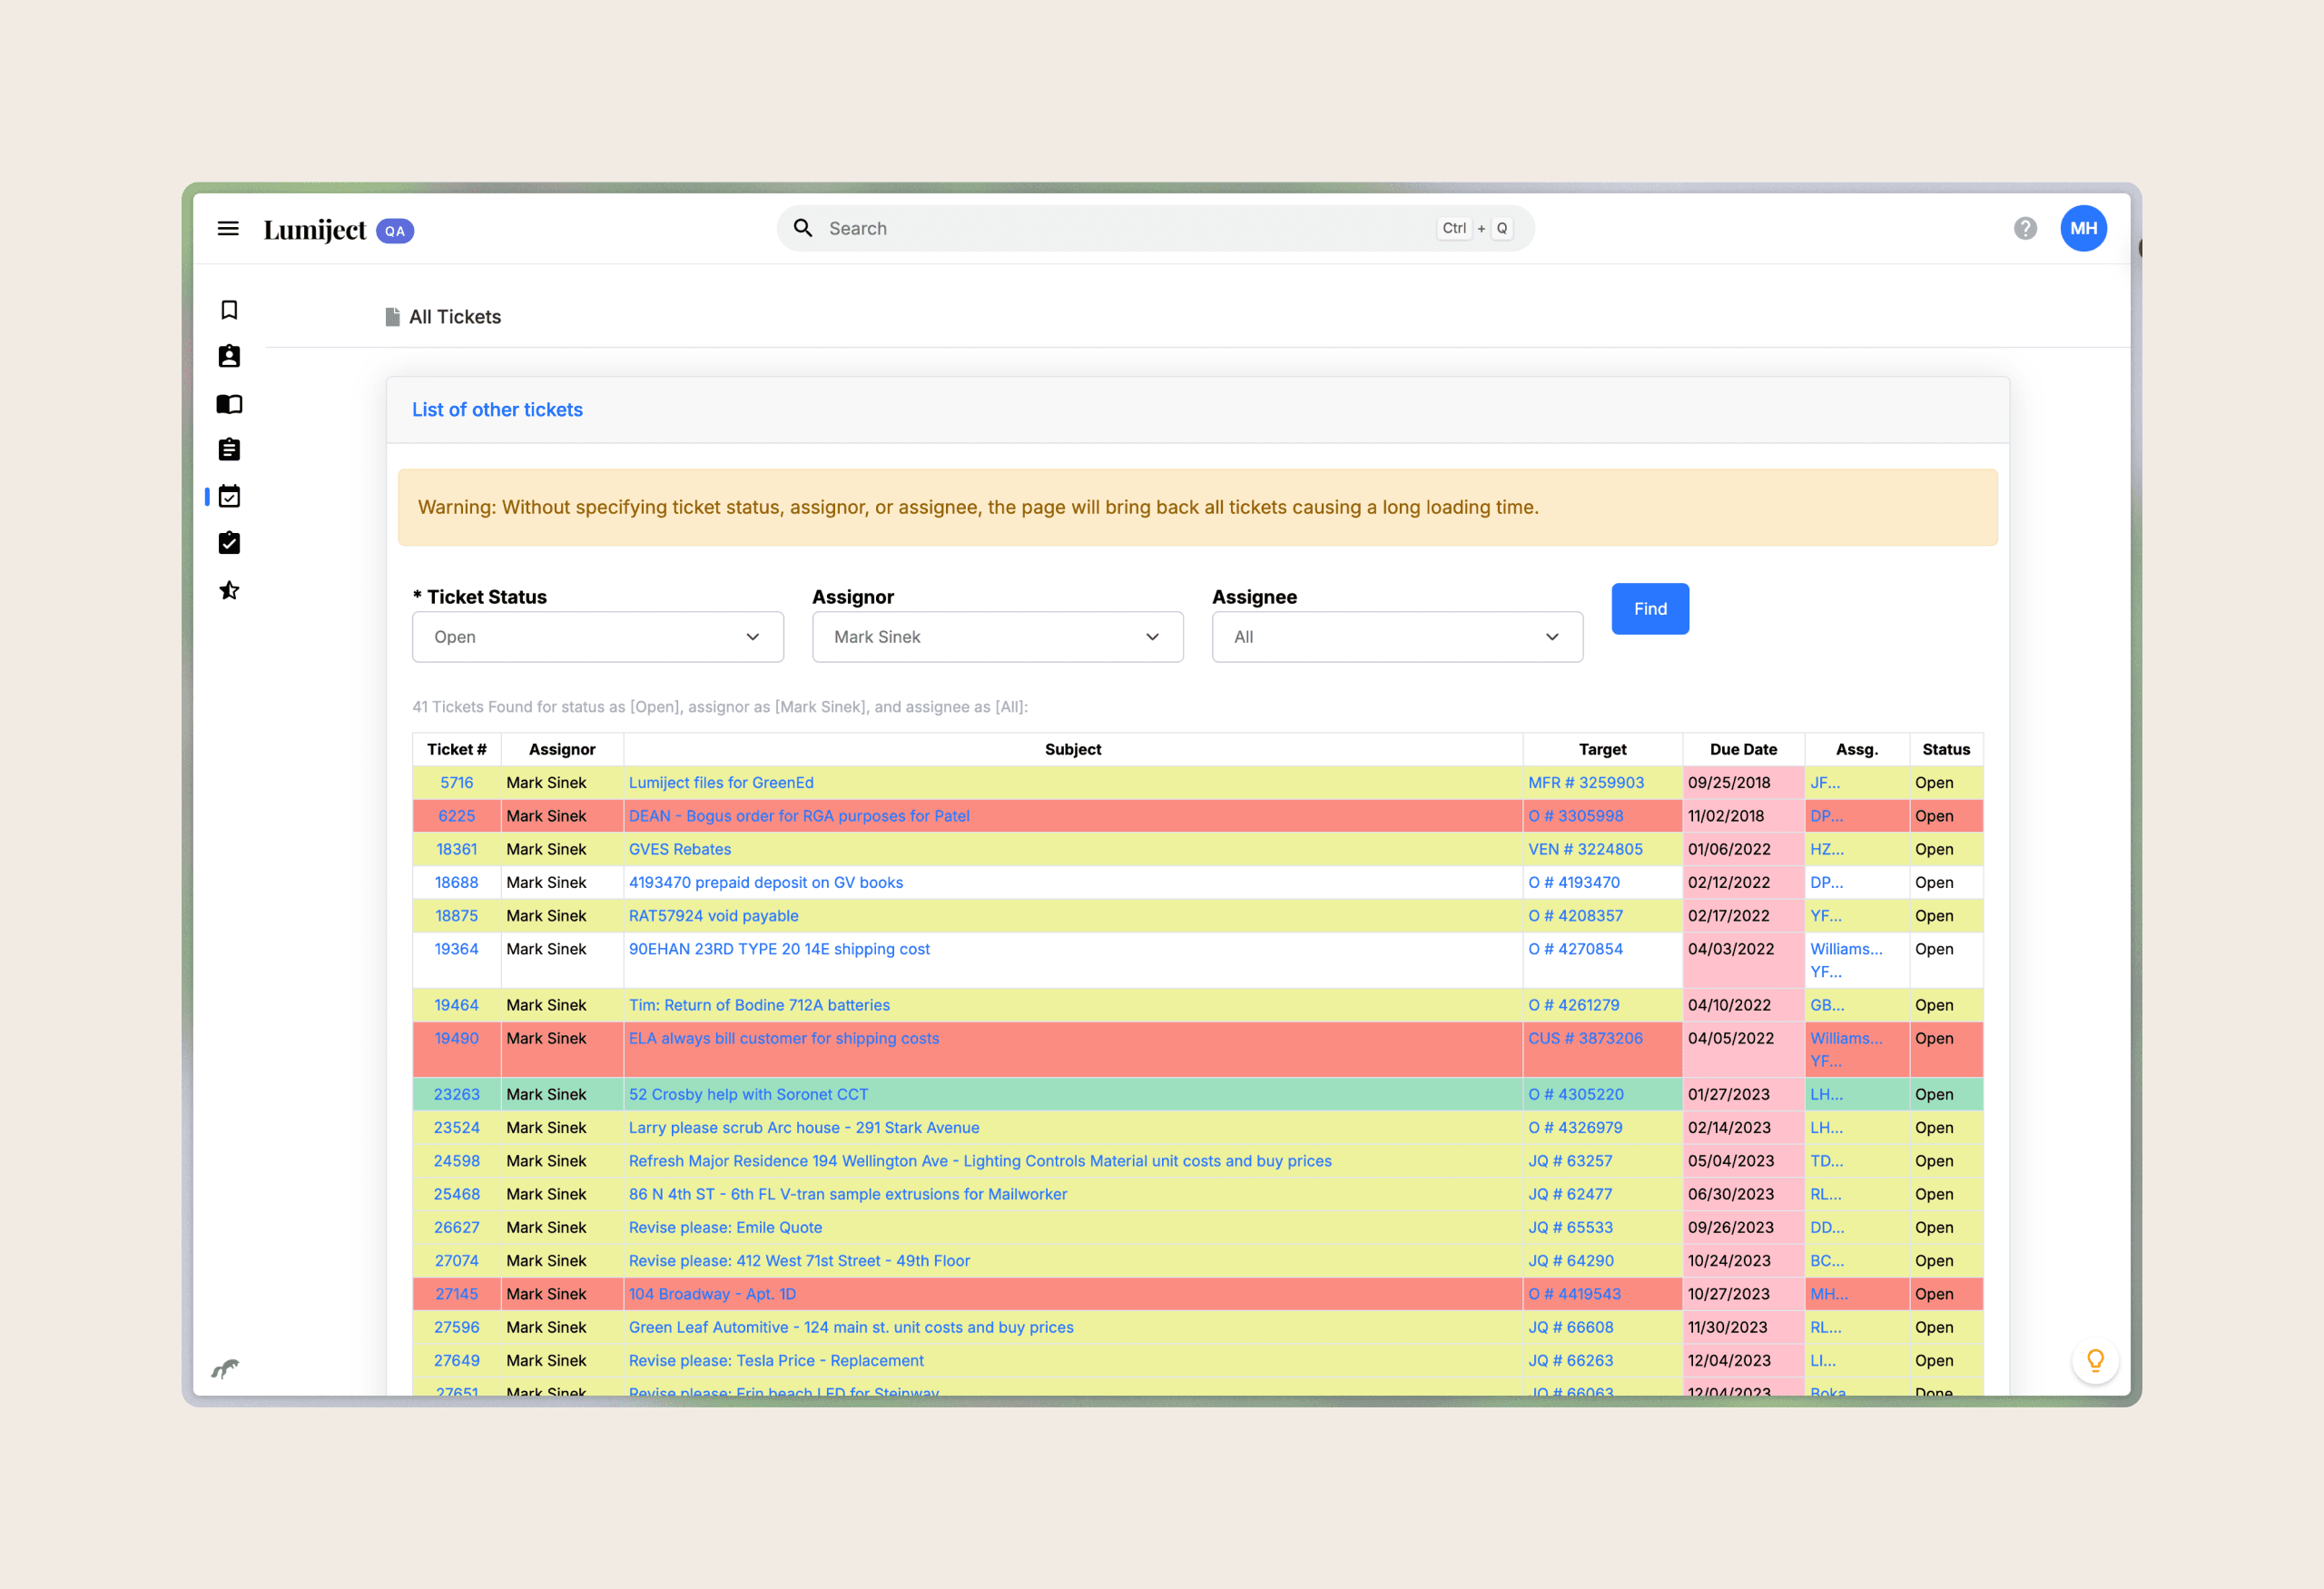Open the person badge clipboard sidebar icon
This screenshot has height=1589, width=2324.
click(229, 357)
